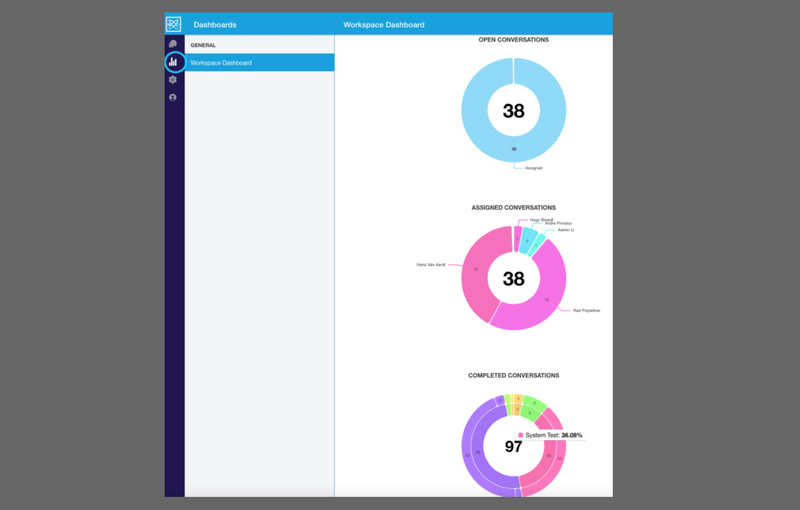Click the Rae Paylettner chart label
Image resolution: width=800 pixels, height=510 pixels.
pos(587,310)
